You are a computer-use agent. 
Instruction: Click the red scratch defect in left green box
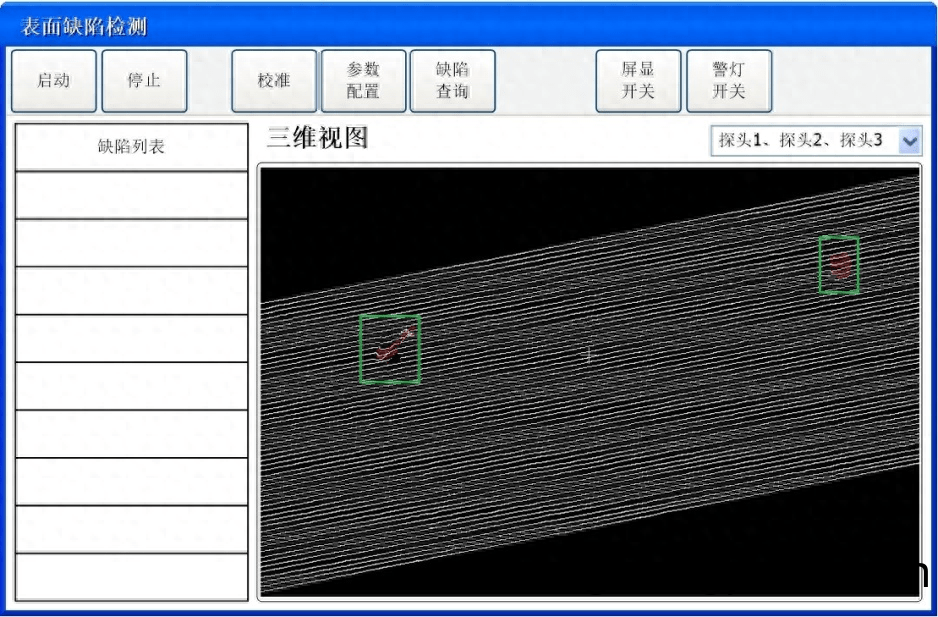point(391,346)
